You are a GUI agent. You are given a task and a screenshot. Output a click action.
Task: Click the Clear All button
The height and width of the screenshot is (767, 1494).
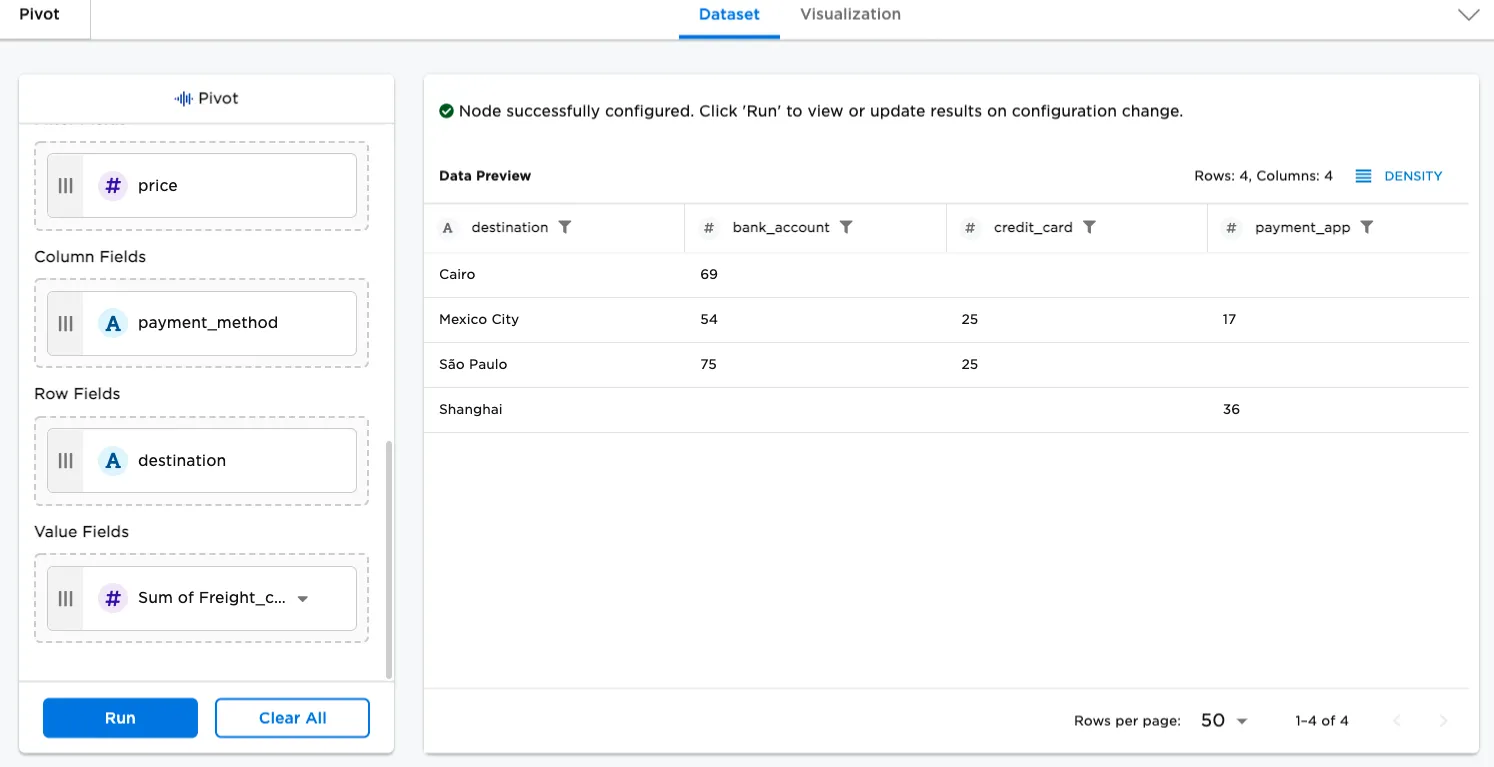point(292,718)
